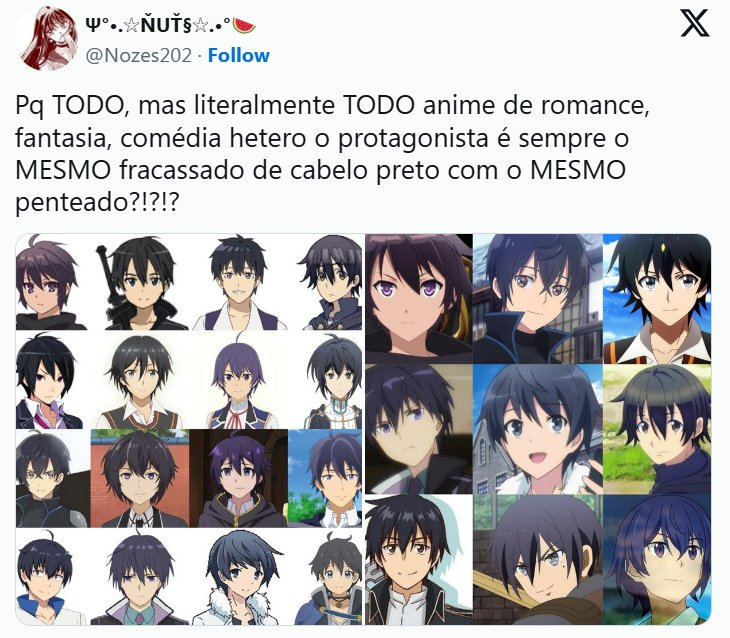
Task: Click the brick-wall background character portrait
Action: click(140, 479)
